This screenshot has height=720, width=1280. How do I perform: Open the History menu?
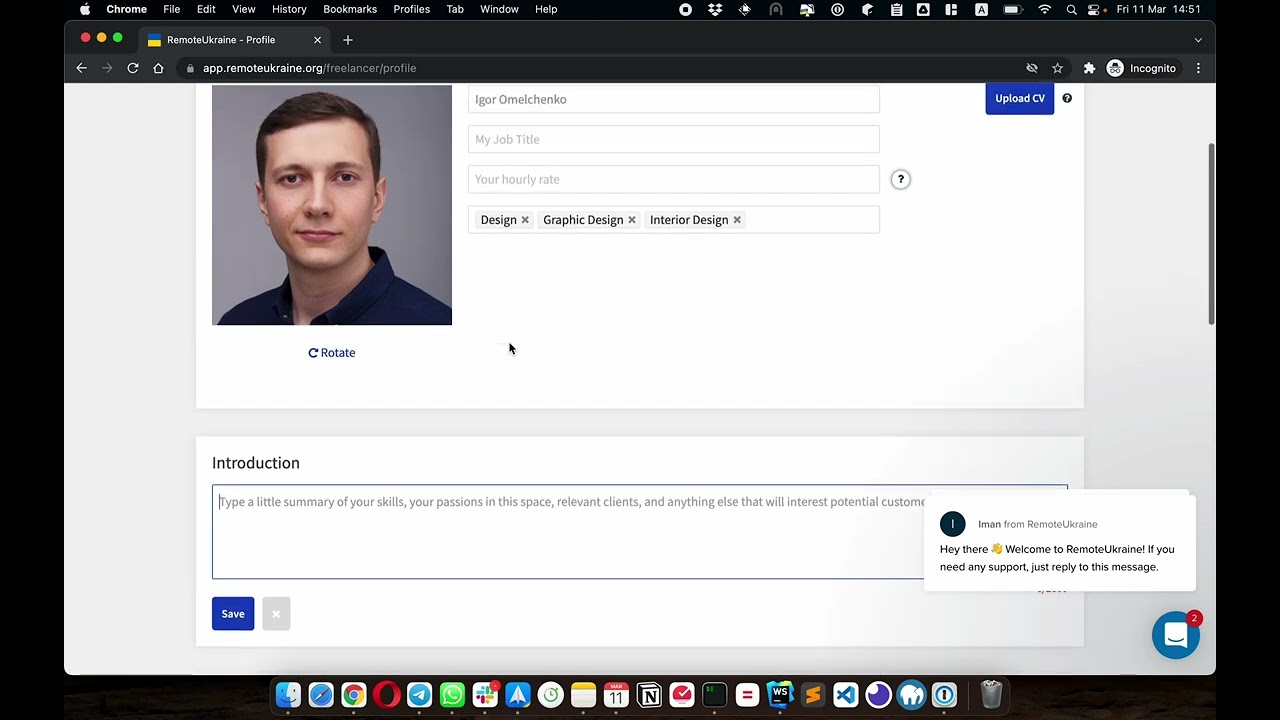tap(289, 9)
